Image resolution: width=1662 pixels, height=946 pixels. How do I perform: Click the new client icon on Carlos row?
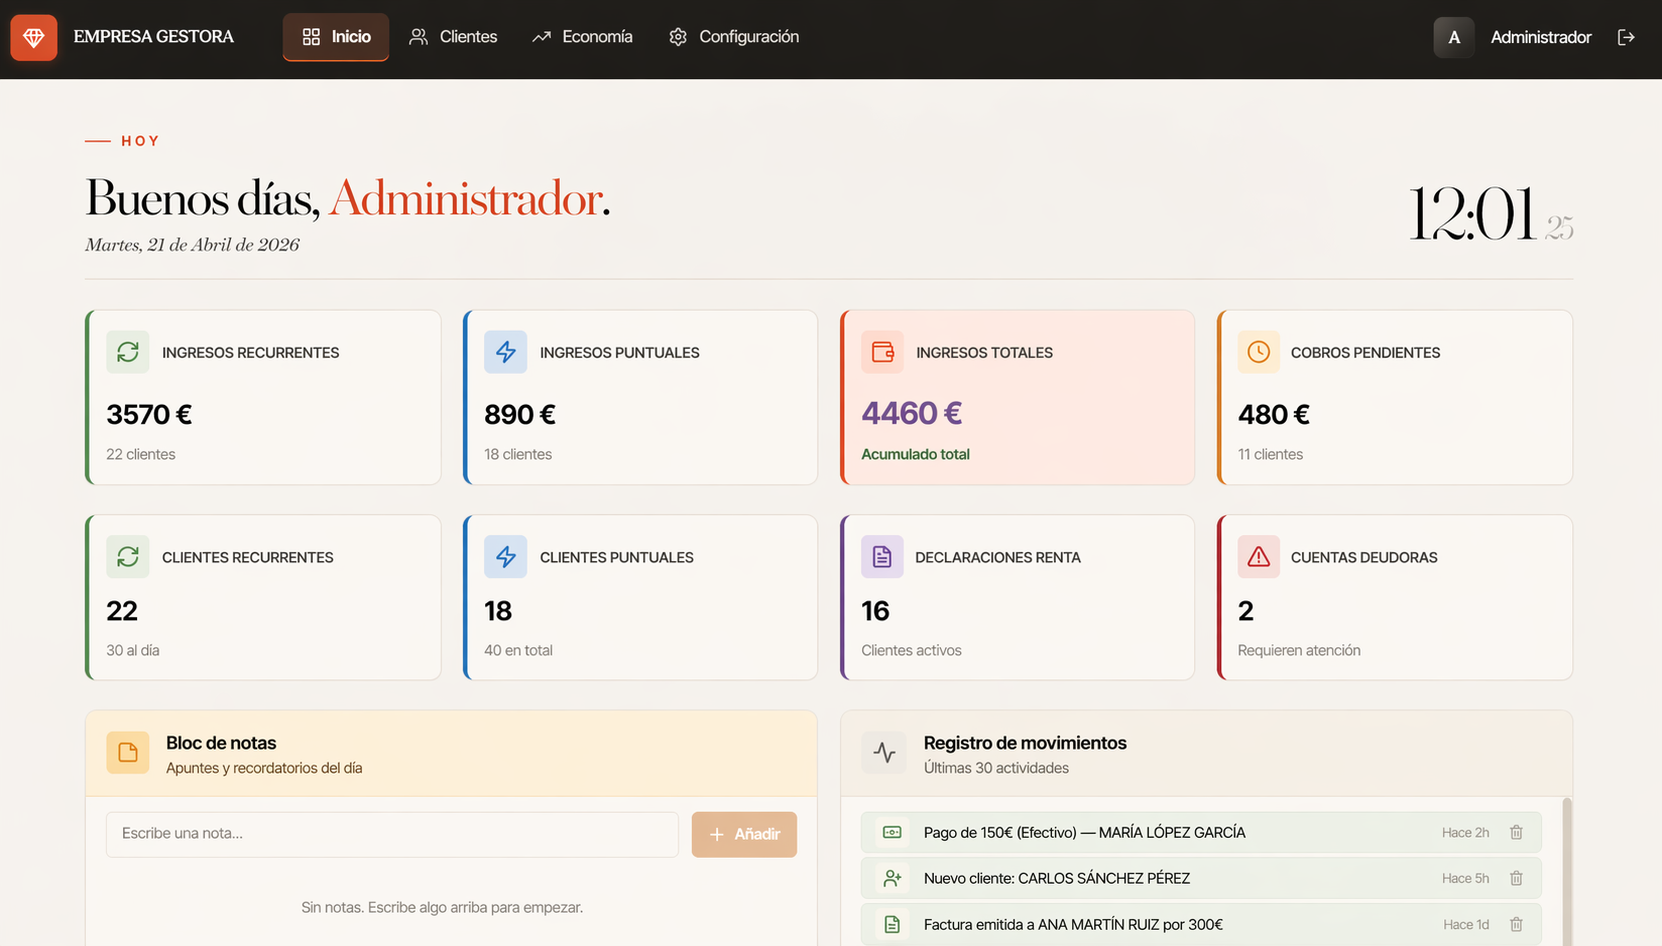click(892, 878)
